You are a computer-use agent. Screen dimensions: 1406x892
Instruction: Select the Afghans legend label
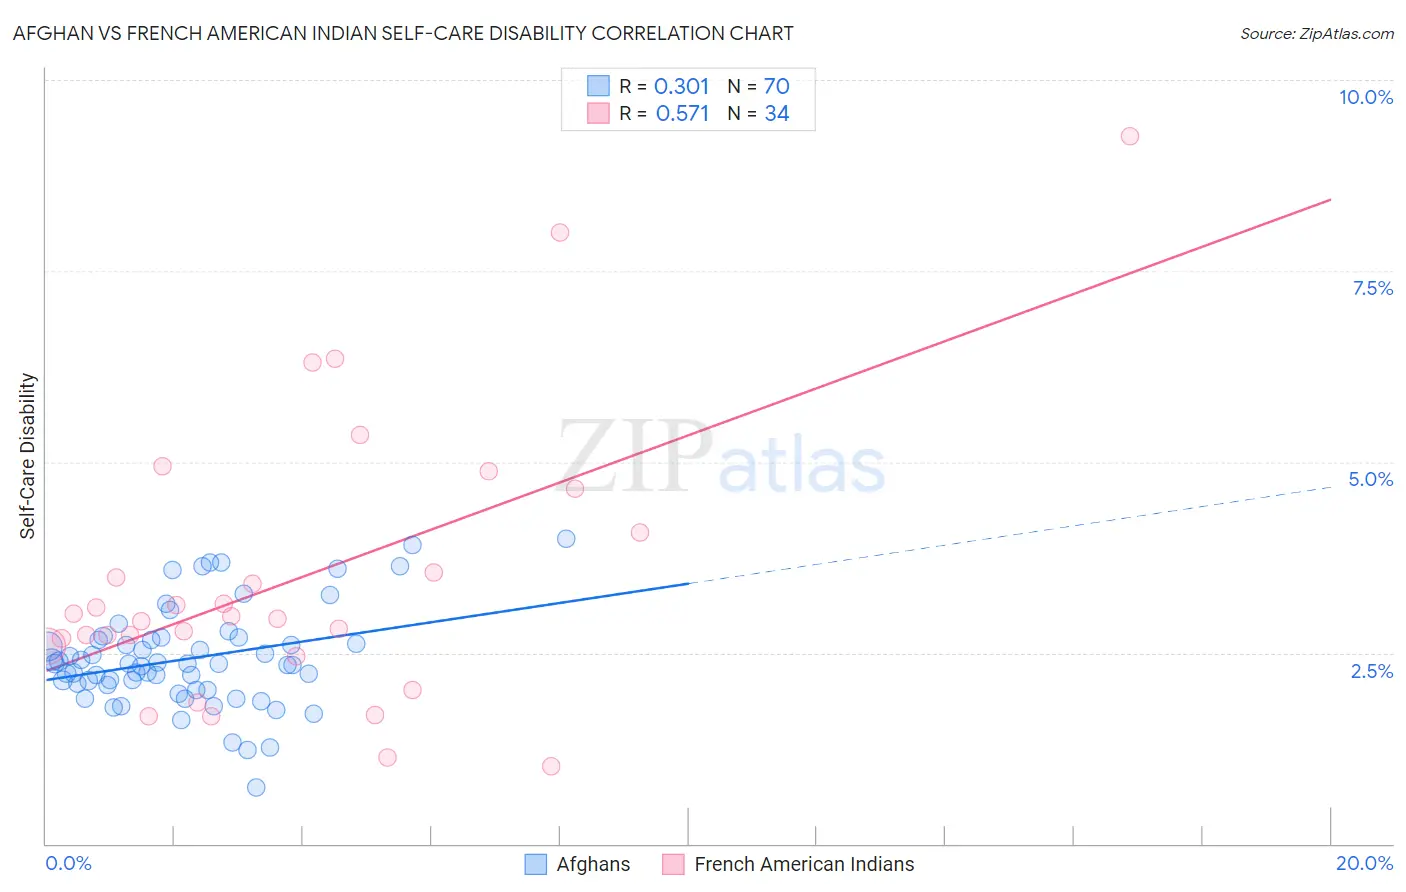593,864
